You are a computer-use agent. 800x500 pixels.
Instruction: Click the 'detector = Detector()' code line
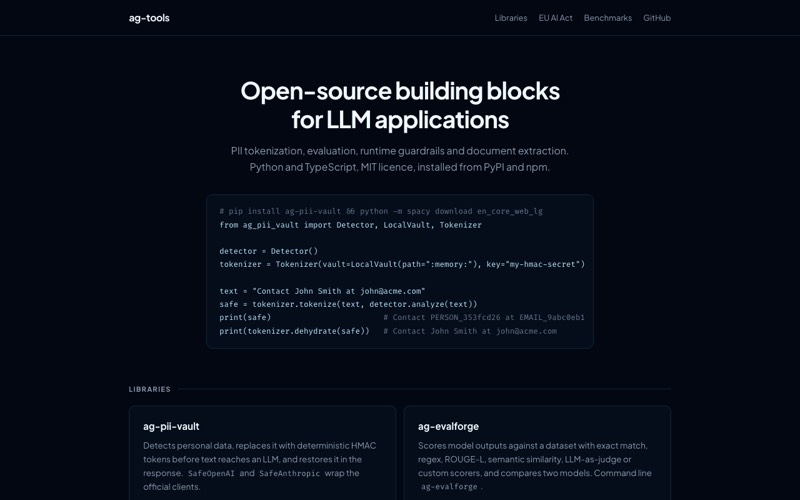coord(268,251)
